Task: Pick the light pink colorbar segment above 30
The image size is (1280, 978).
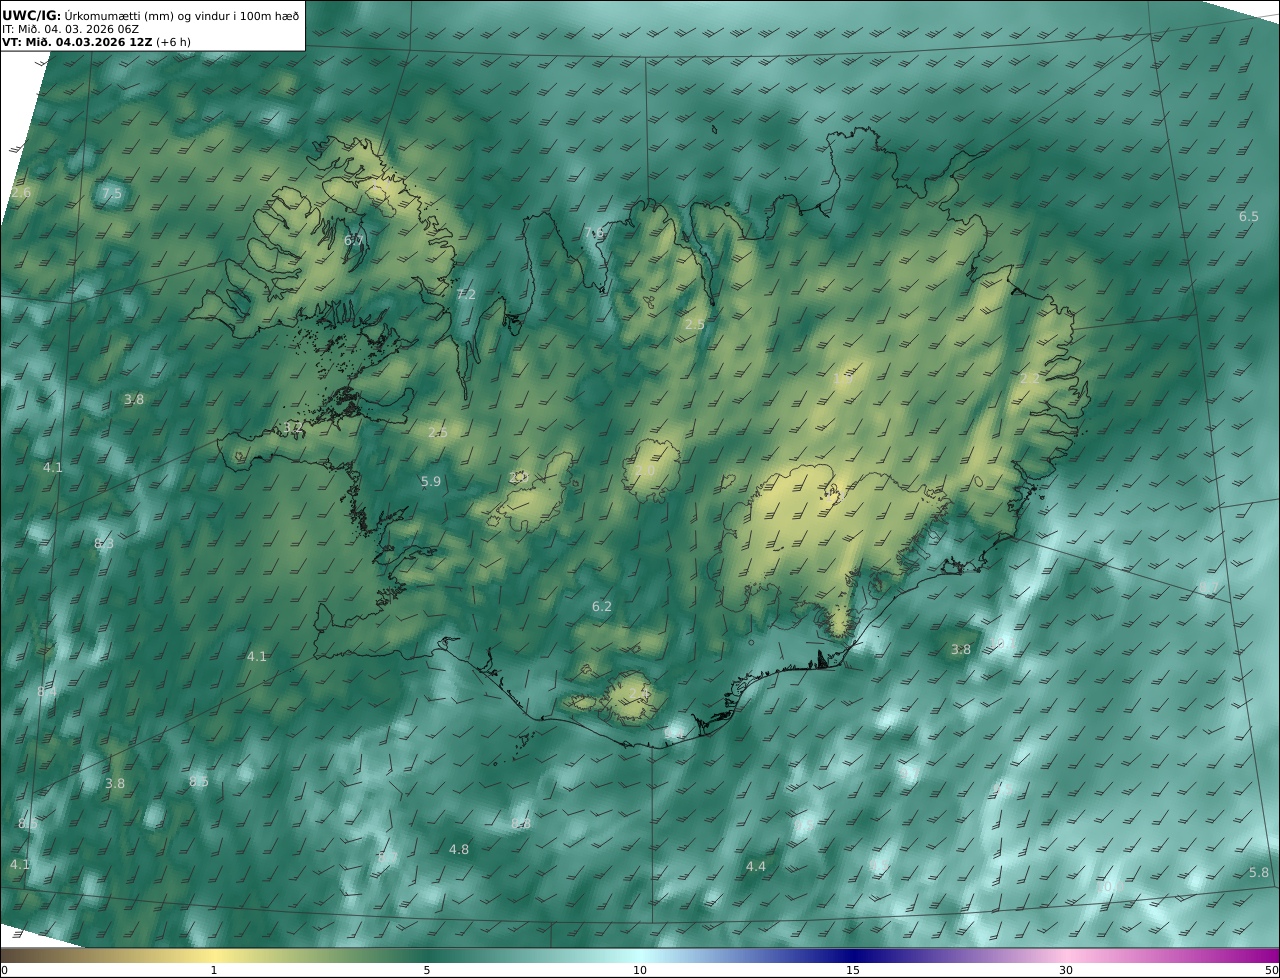Action: (x=1066, y=955)
